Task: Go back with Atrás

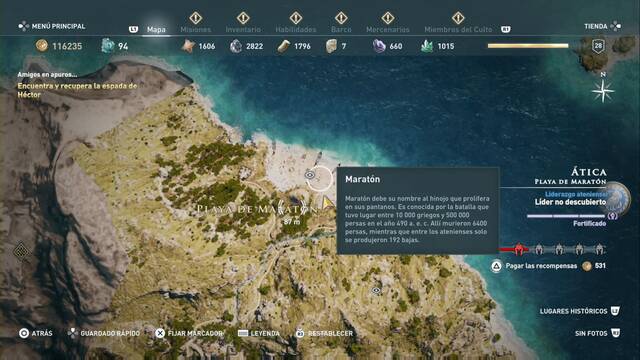Action: 36,333
